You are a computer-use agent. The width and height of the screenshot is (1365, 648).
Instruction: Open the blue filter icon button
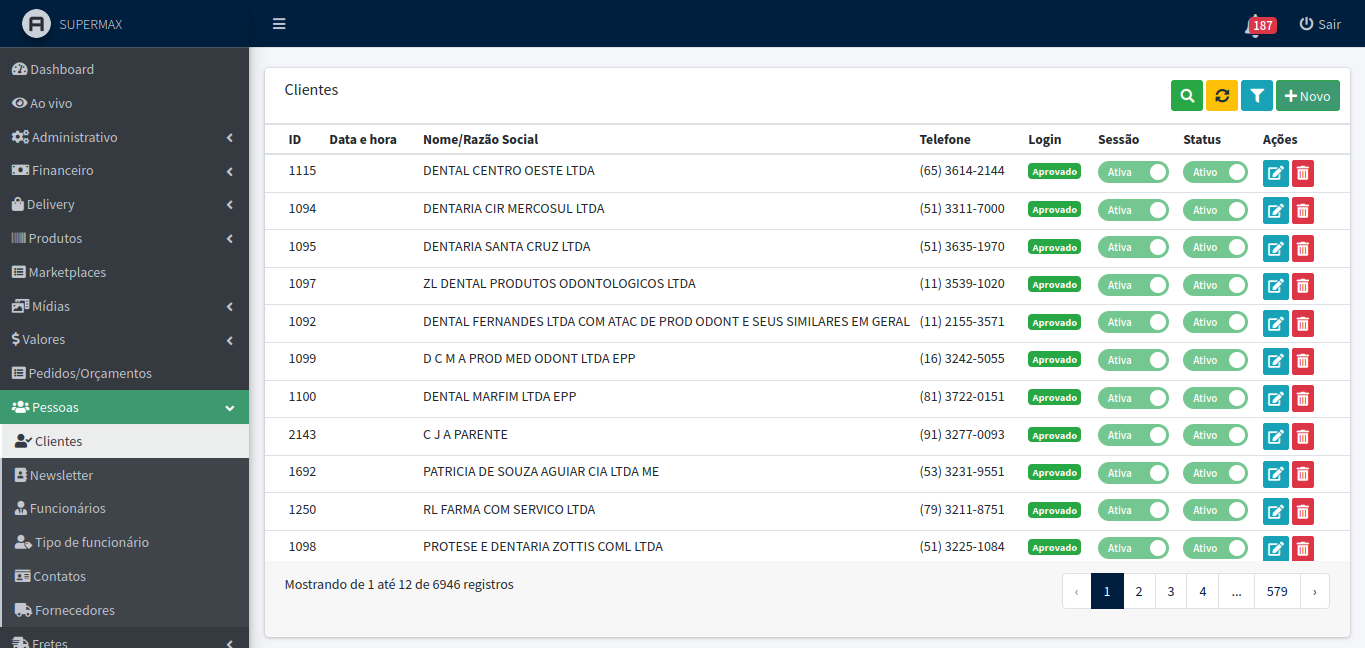1257,96
